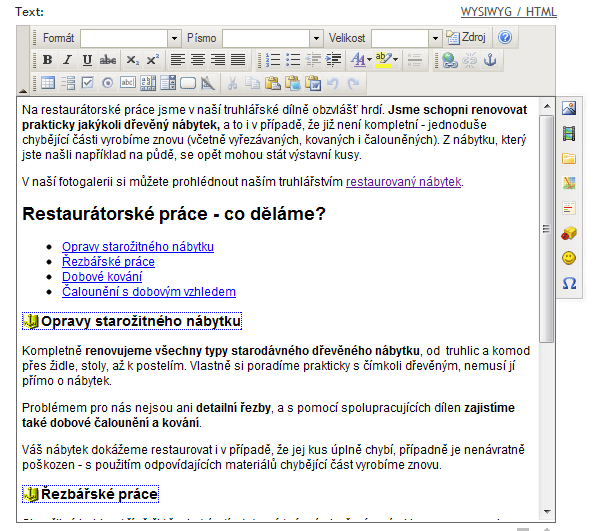Image resolution: width=595 pixels, height=531 pixels.
Task: Insert a text field
Action: tap(128, 83)
